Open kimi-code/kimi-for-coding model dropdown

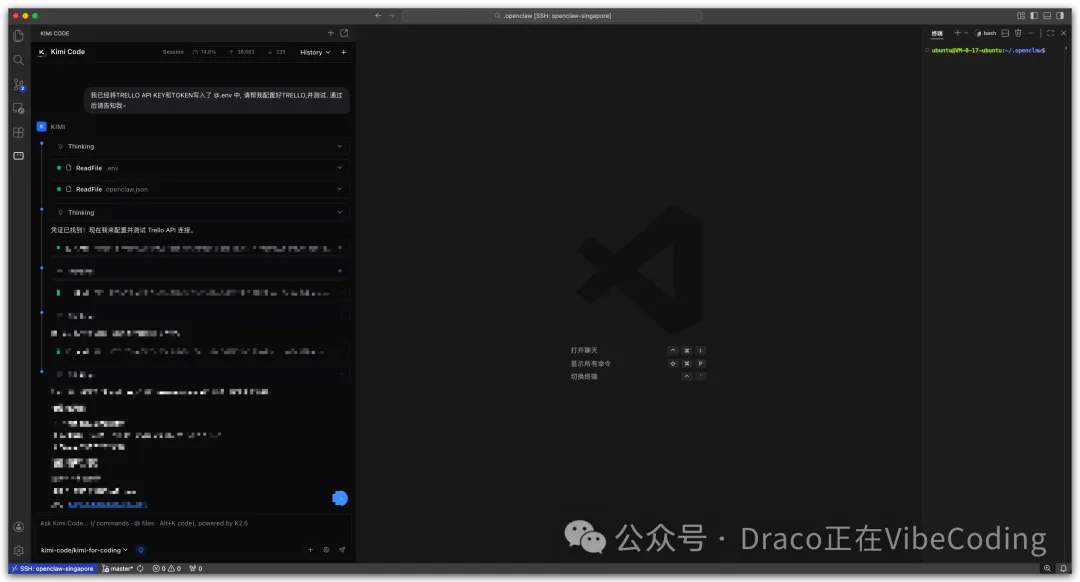[83, 550]
